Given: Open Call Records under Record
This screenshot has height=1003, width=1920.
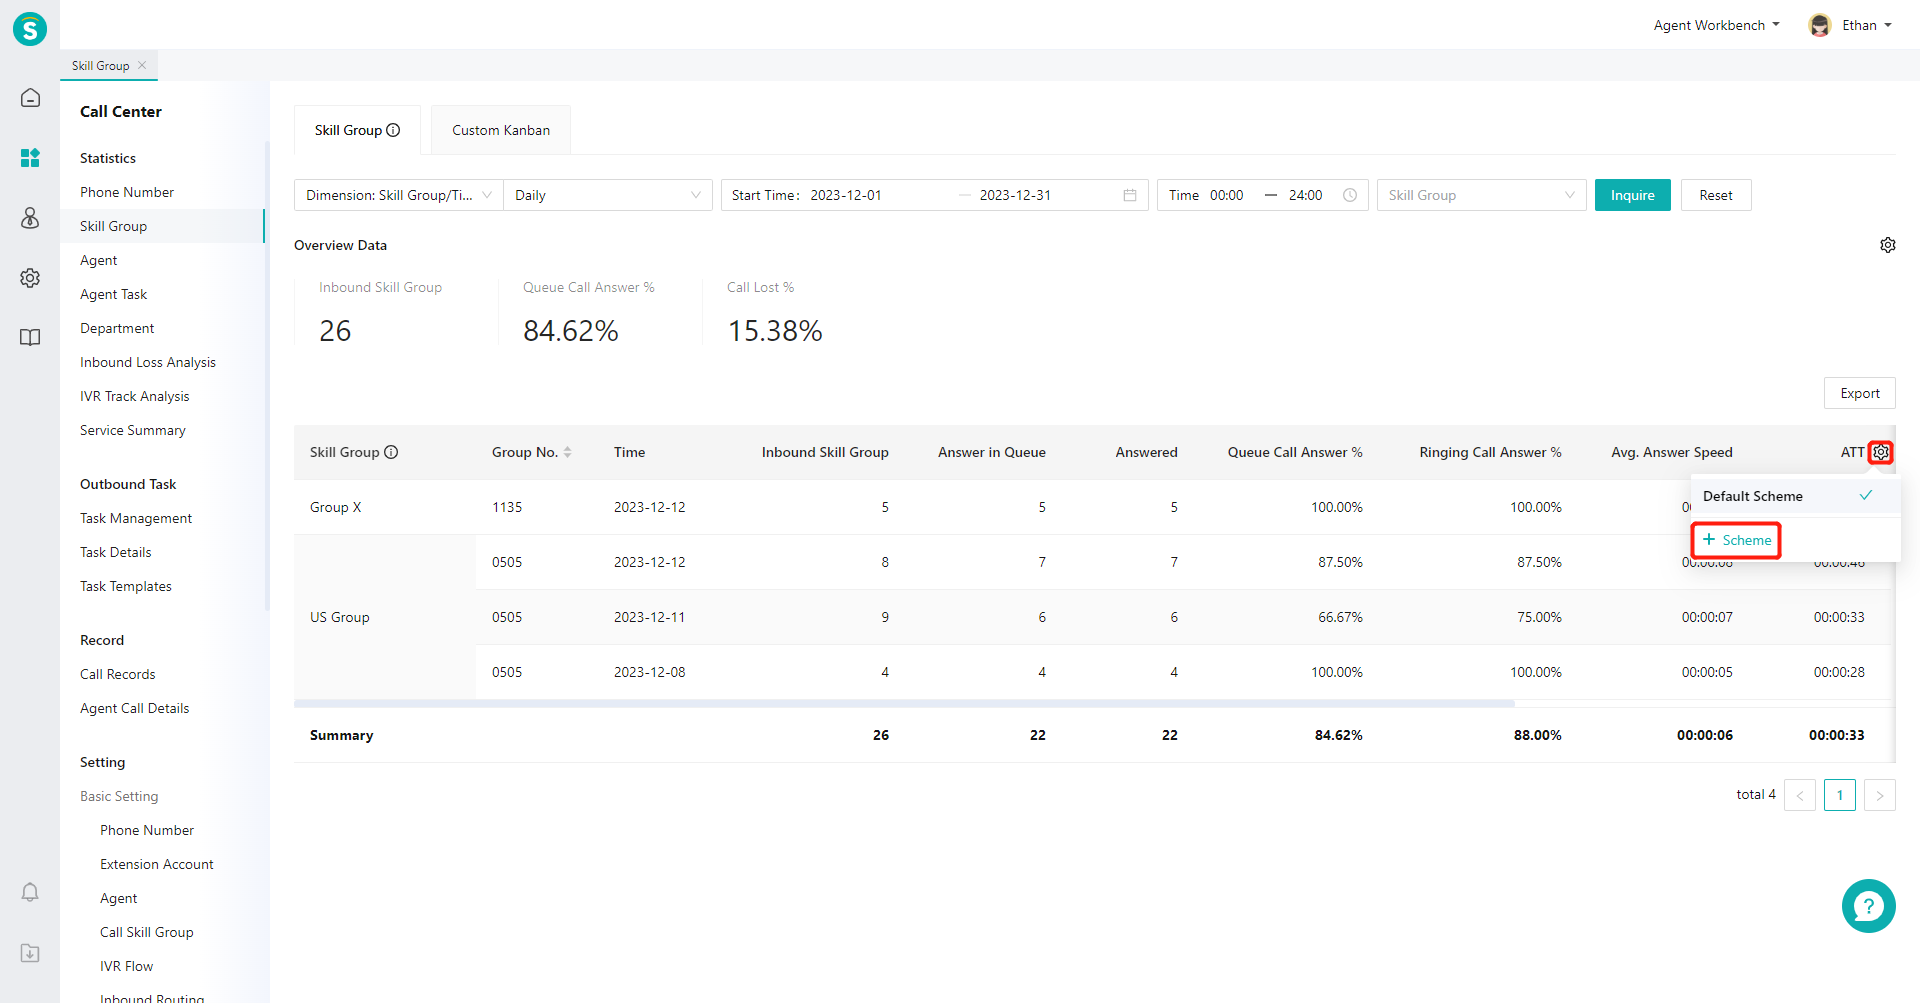Looking at the screenshot, I should 118,674.
